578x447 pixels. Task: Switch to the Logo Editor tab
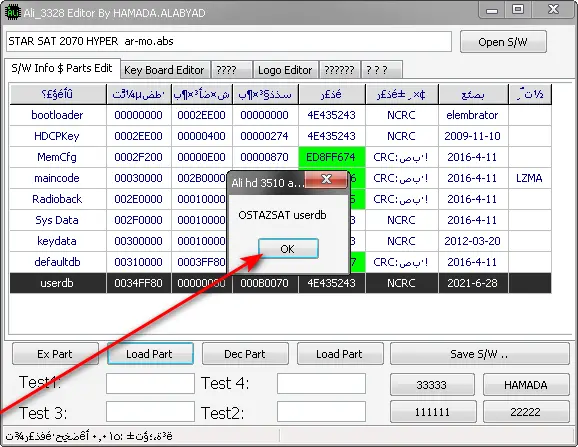pos(285,70)
